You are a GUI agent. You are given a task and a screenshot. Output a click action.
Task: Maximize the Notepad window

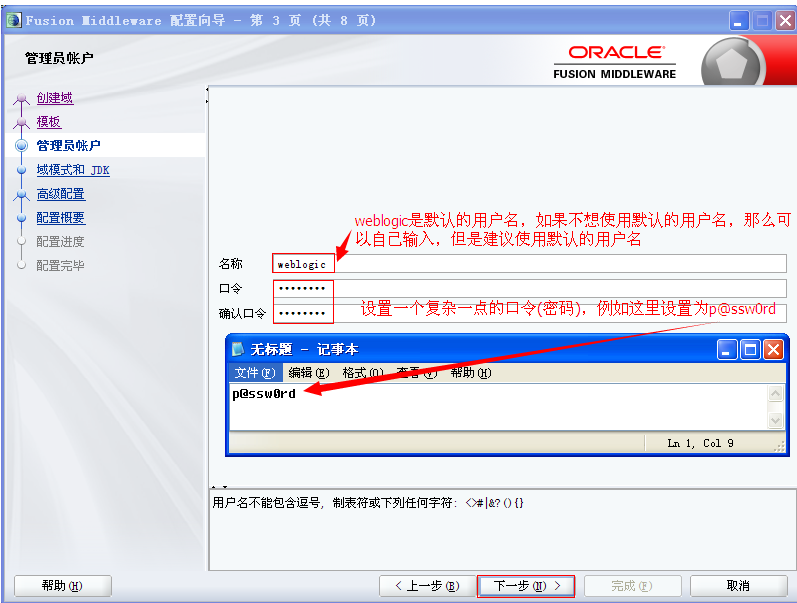coord(750,350)
